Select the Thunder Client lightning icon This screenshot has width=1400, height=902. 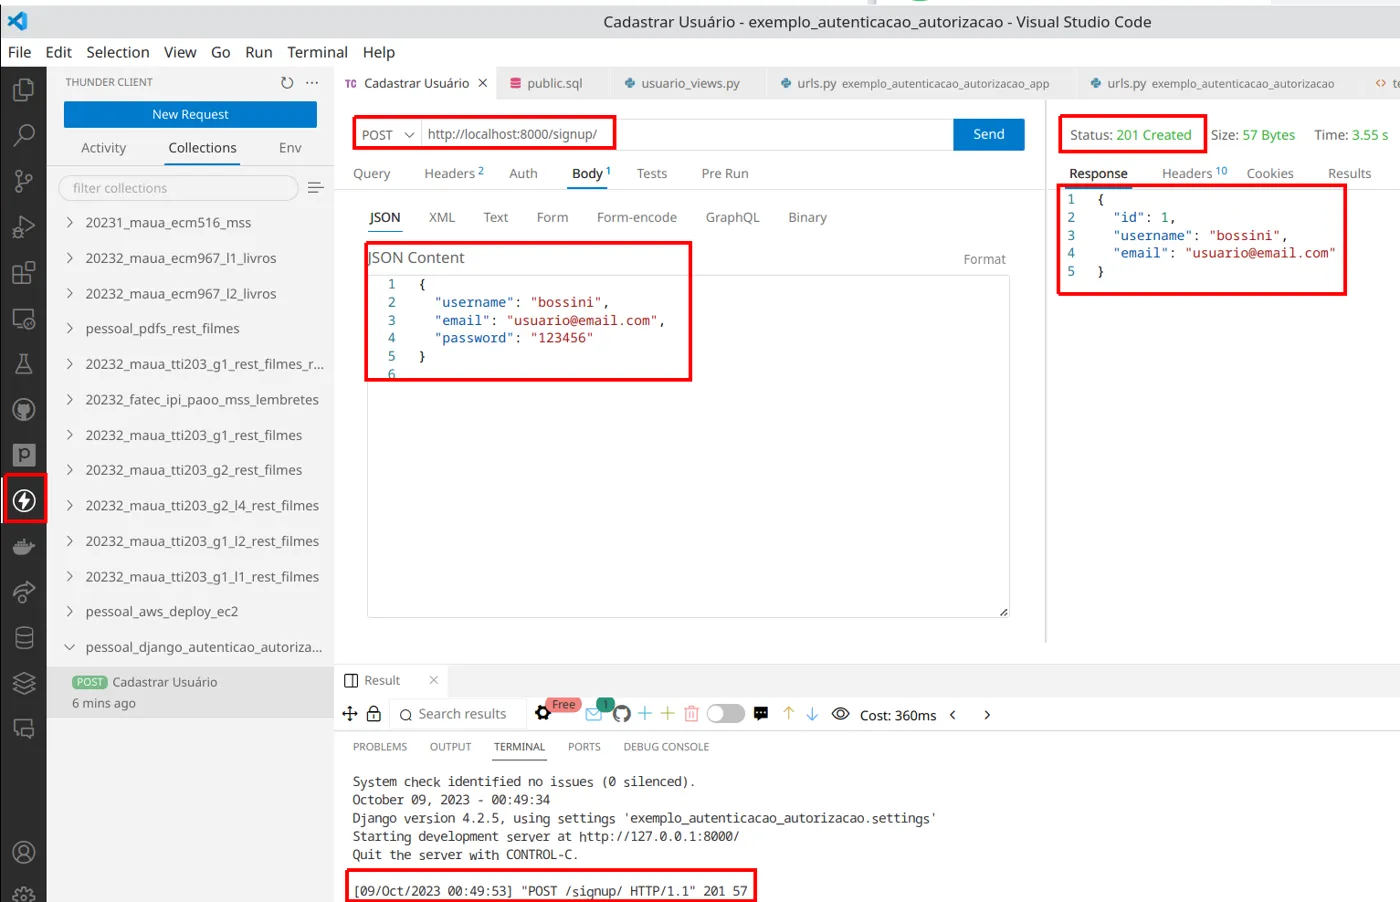24,500
